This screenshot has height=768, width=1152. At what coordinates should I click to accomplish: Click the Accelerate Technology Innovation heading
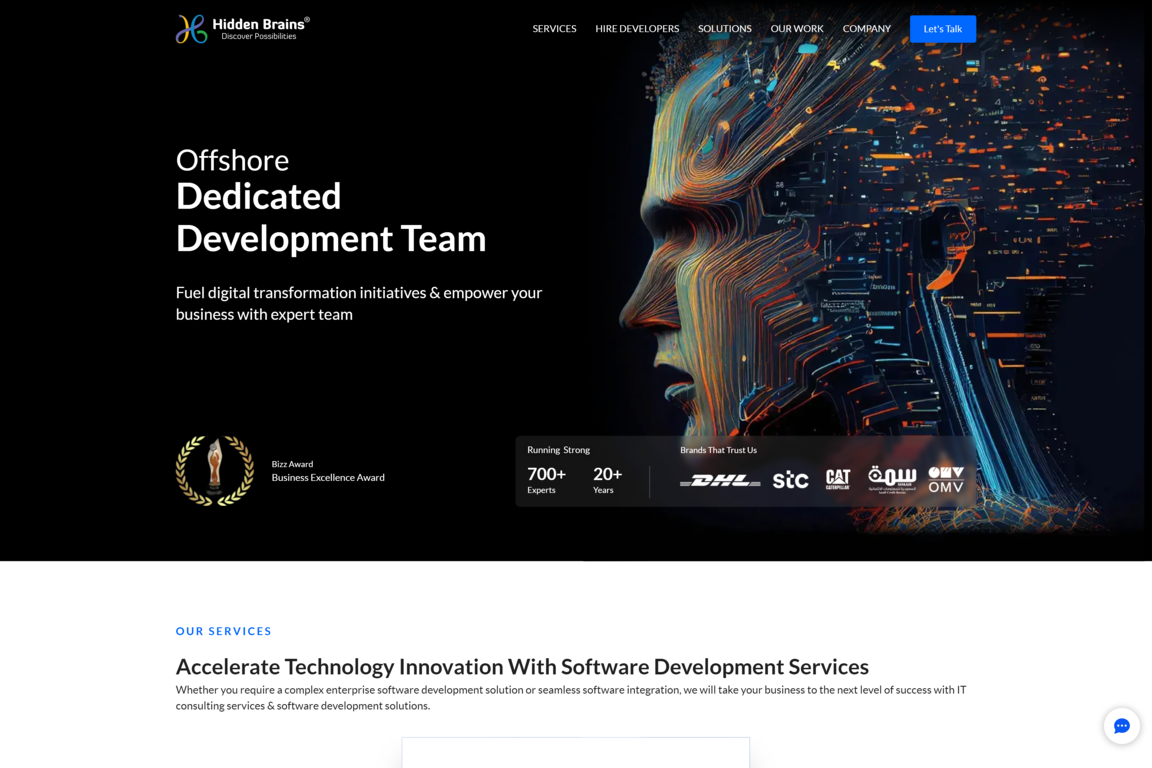522,667
